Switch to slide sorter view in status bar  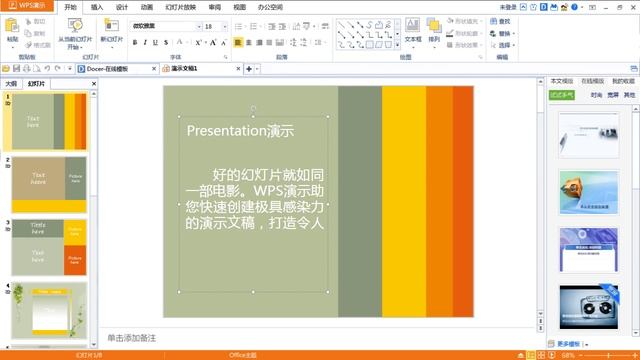pyautogui.click(x=541, y=356)
